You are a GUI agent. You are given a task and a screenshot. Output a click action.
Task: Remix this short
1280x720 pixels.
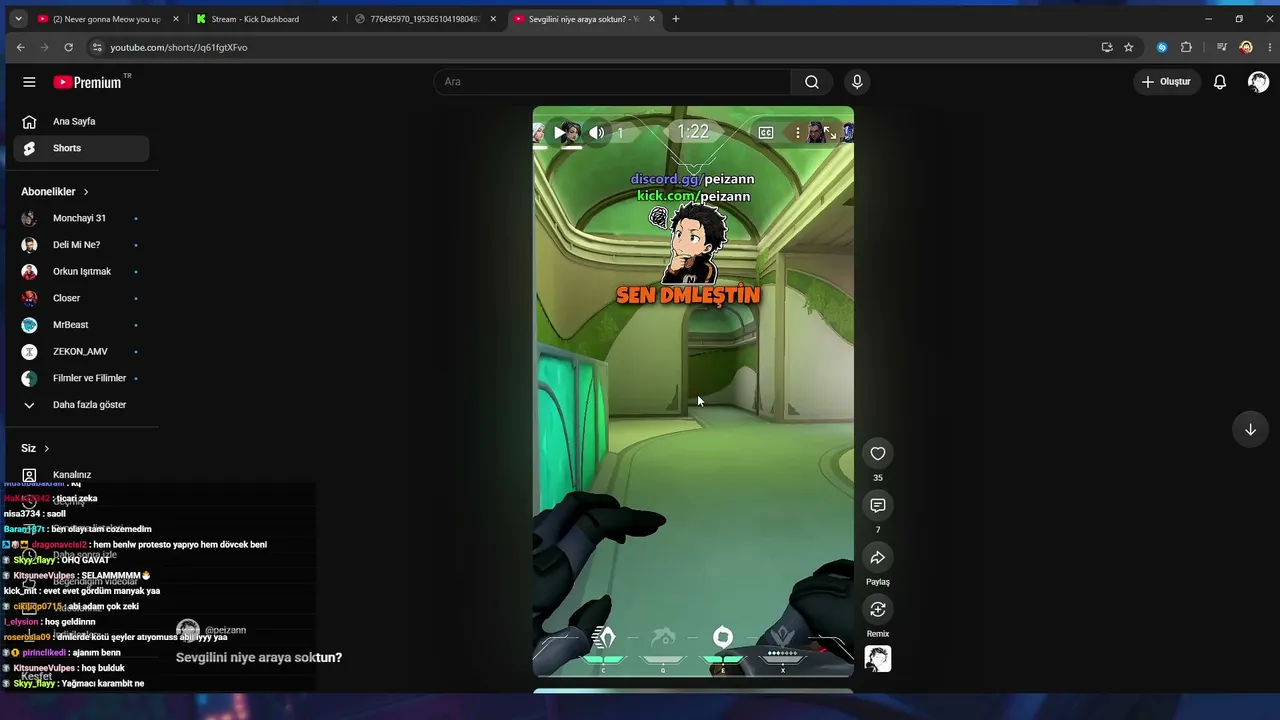(x=878, y=610)
